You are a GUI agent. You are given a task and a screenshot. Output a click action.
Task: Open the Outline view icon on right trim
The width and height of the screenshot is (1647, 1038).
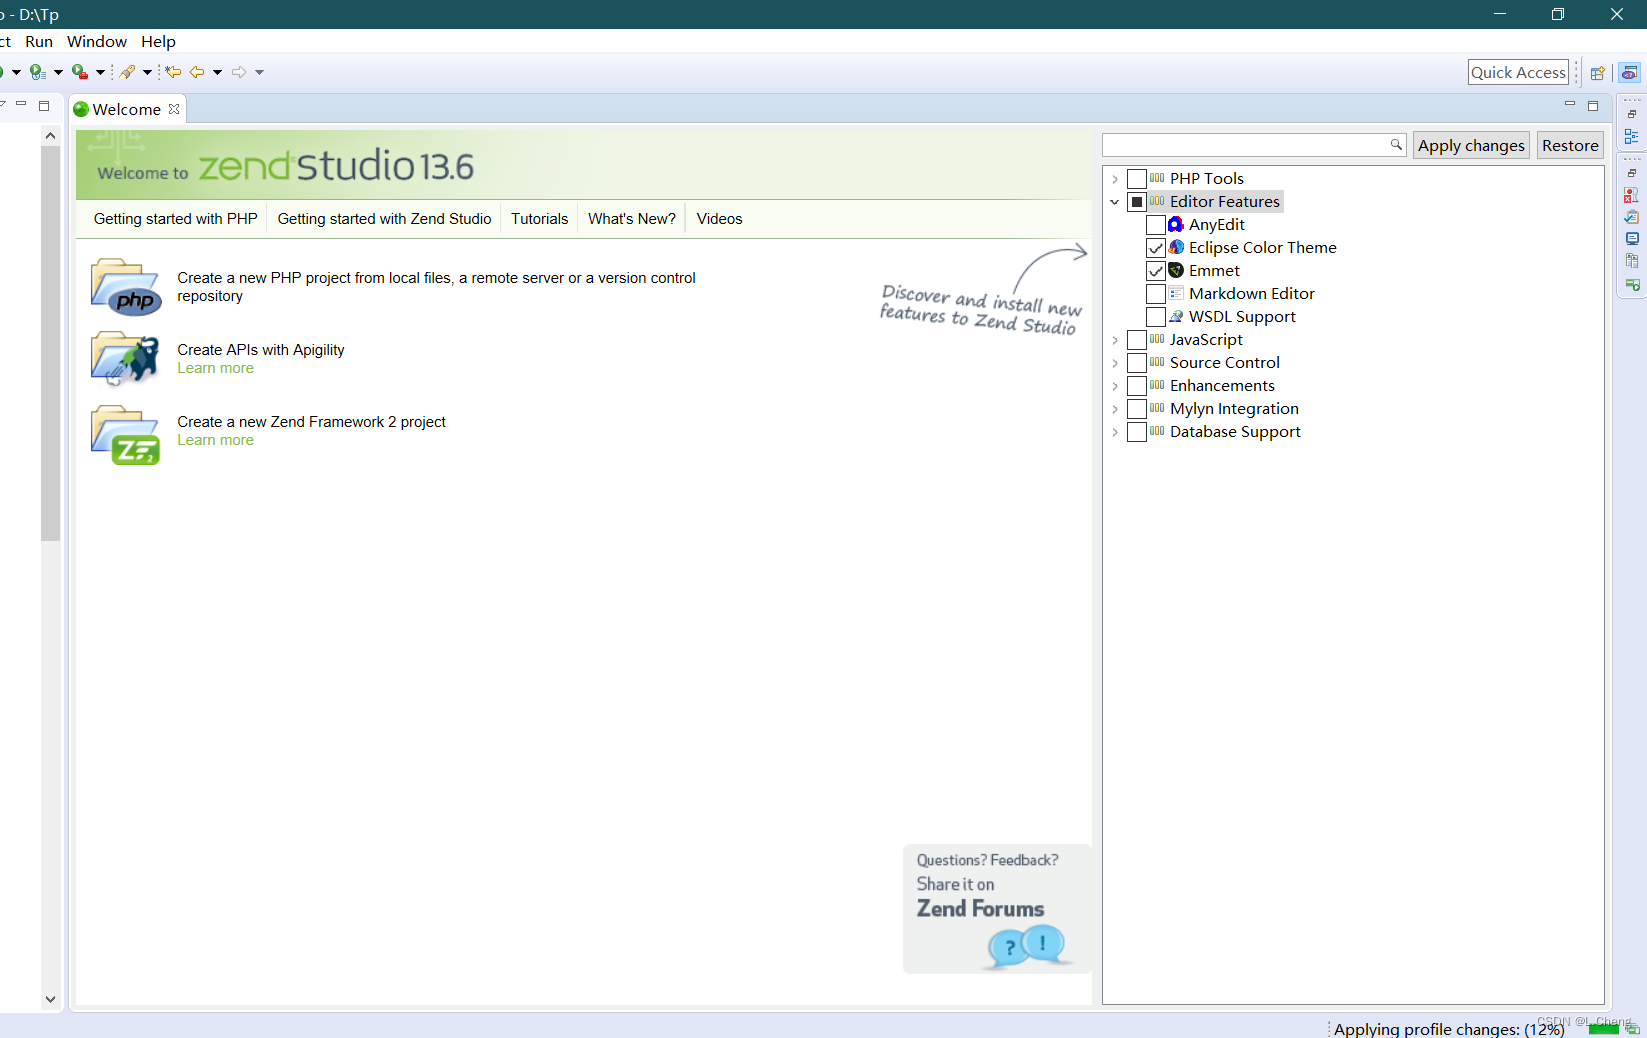pos(1632,136)
